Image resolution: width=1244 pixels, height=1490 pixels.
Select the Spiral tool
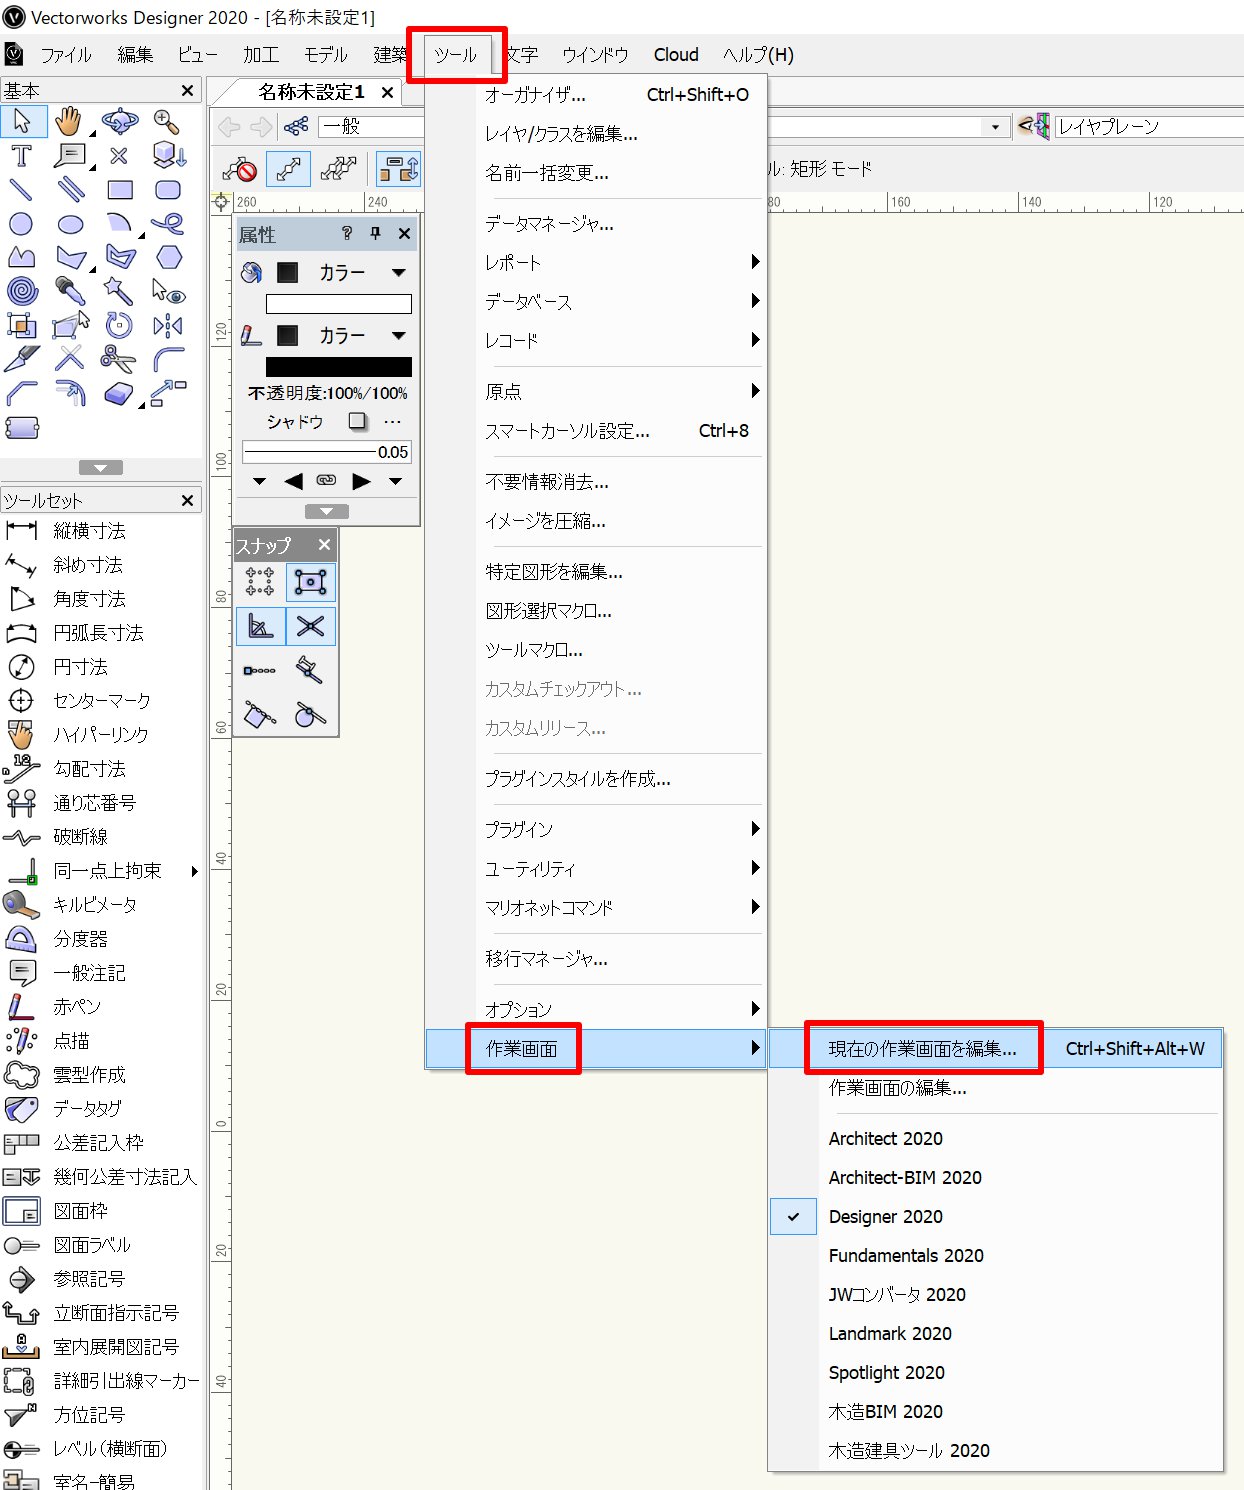pos(21,291)
